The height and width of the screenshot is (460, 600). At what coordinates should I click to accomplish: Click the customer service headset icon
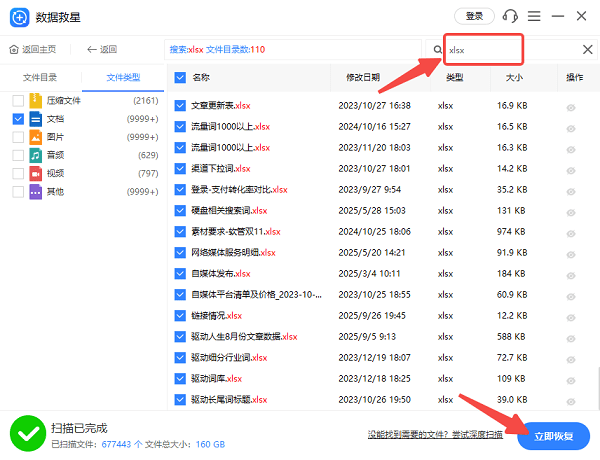point(511,16)
